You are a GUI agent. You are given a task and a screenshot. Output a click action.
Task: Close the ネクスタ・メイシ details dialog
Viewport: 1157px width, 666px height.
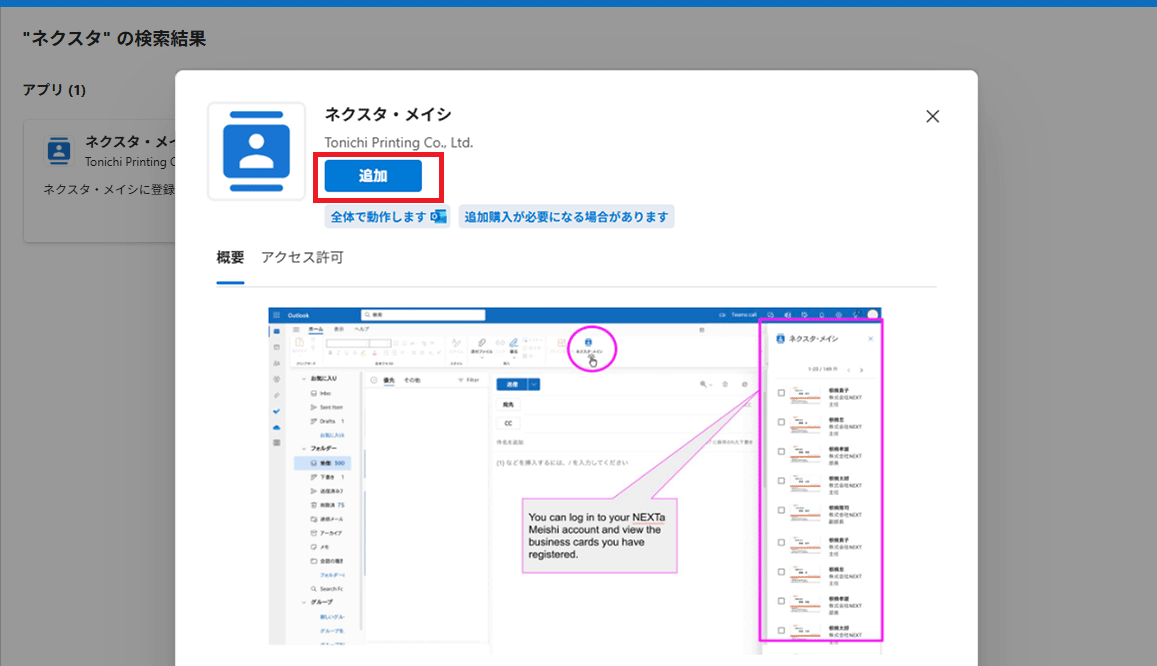(x=933, y=117)
